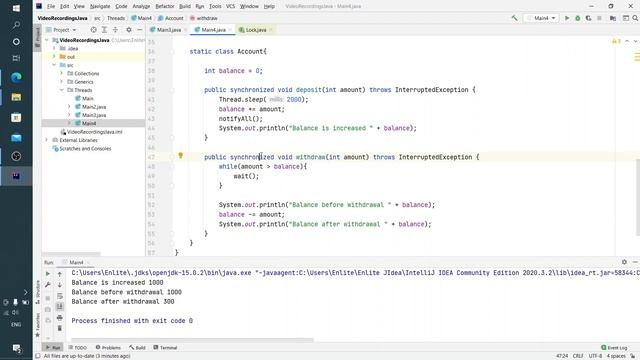Open the Search Everywhere magnifier
Screen dimensions: 640x360
(x=635, y=18)
